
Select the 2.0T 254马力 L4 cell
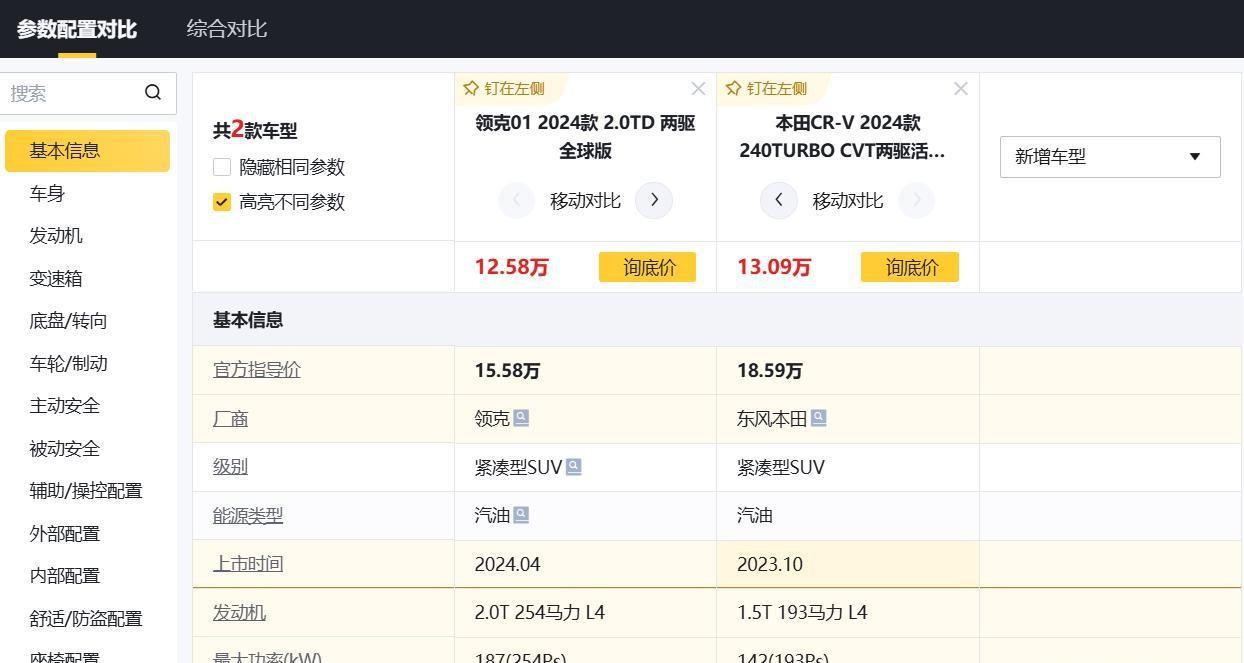(585, 612)
